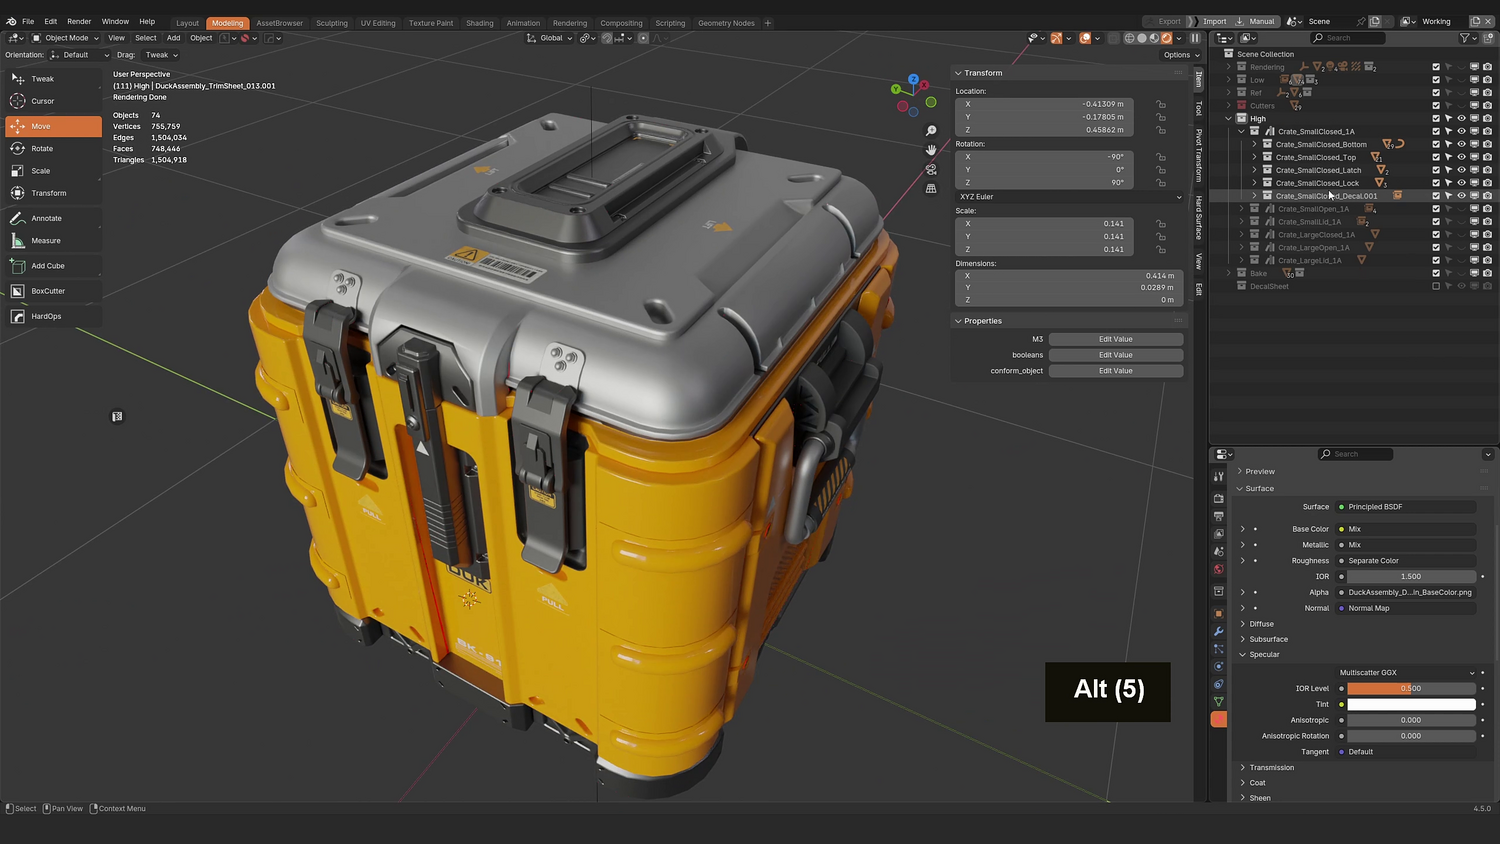The image size is (1500, 844).
Task: Activate the Add Cube tool
Action: (x=53, y=266)
